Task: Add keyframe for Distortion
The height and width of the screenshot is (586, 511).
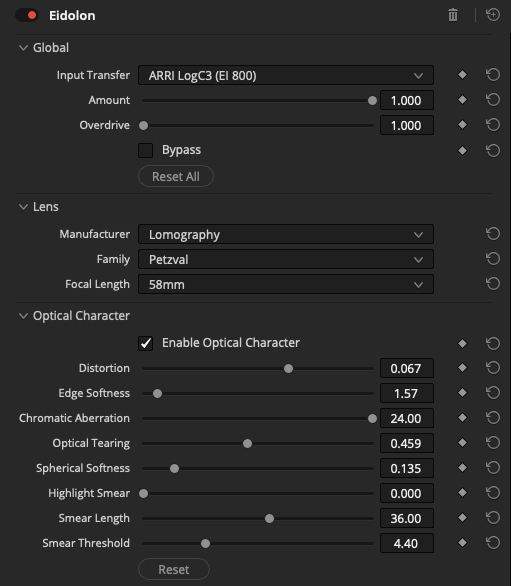Action: click(x=462, y=368)
